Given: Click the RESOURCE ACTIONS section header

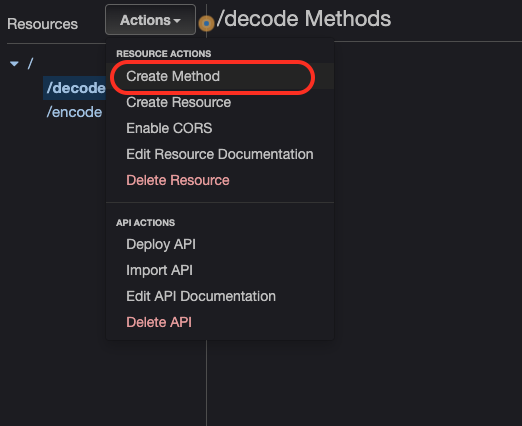Looking at the screenshot, I should pyautogui.click(x=164, y=54).
